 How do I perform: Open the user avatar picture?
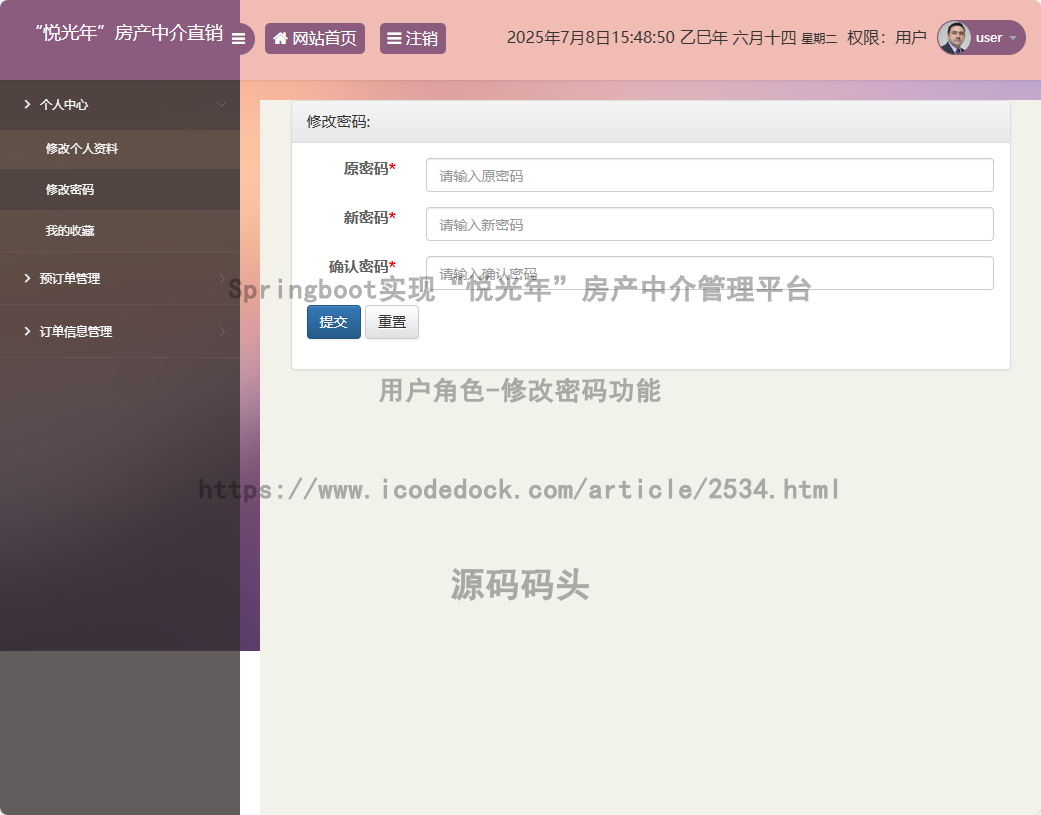click(x=954, y=38)
